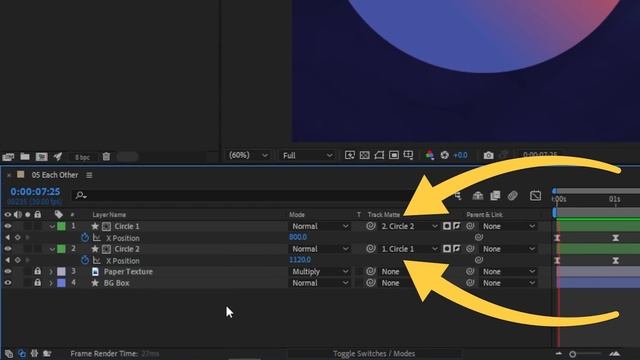Image resolution: width=640 pixels, height=360 pixels.
Task: Expand or collapse Layer Switches pane icon
Action: click(9, 354)
